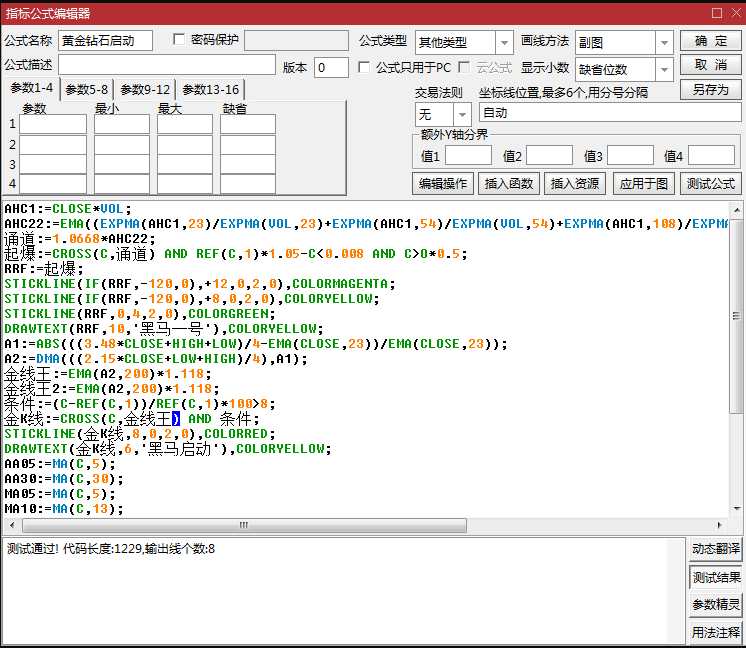This screenshot has height=648, width=746.
Task: Click the code editor down scroll arrow
Action: point(736,509)
